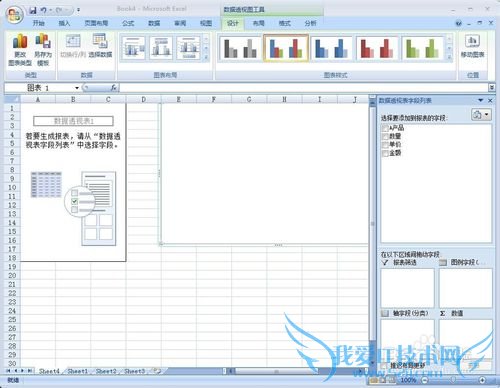Image resolution: width=500 pixels, height=388 pixels.
Task: Open the field list panel options arrow
Action: pos(481,100)
